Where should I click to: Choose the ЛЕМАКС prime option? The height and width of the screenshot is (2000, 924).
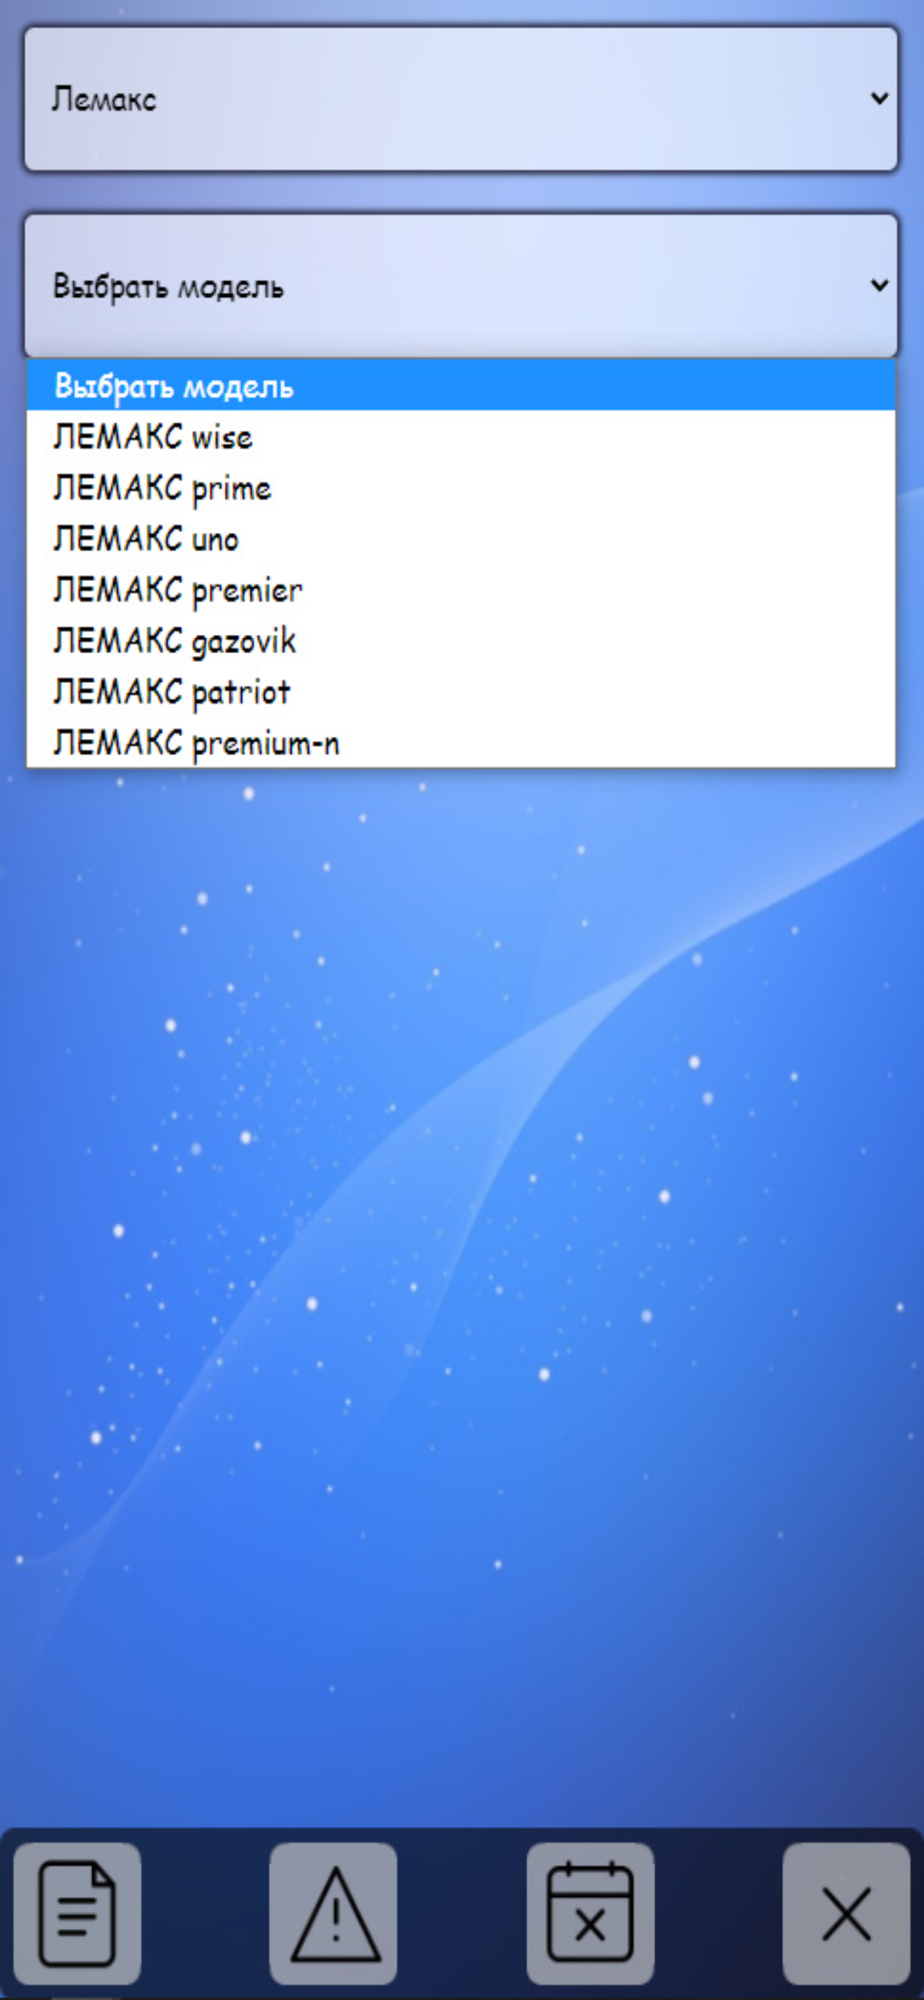pyautogui.click(x=461, y=488)
